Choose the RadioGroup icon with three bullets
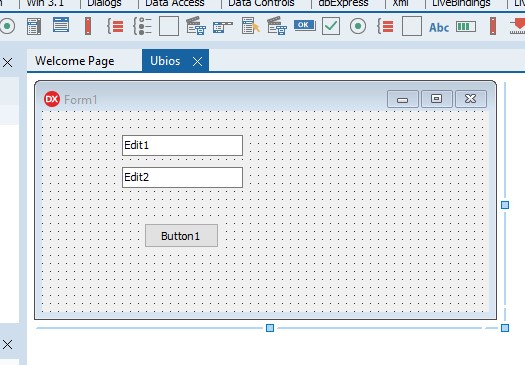525x365 pixels. [x=142, y=26]
